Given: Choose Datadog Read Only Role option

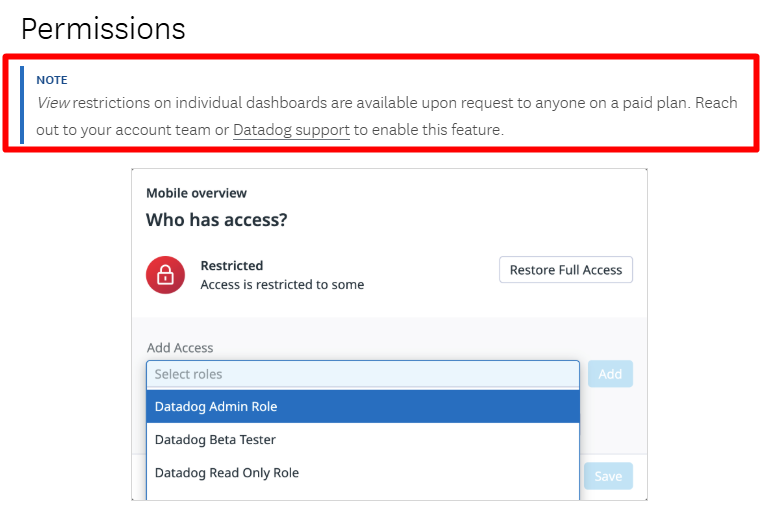Looking at the screenshot, I should 363,473.
